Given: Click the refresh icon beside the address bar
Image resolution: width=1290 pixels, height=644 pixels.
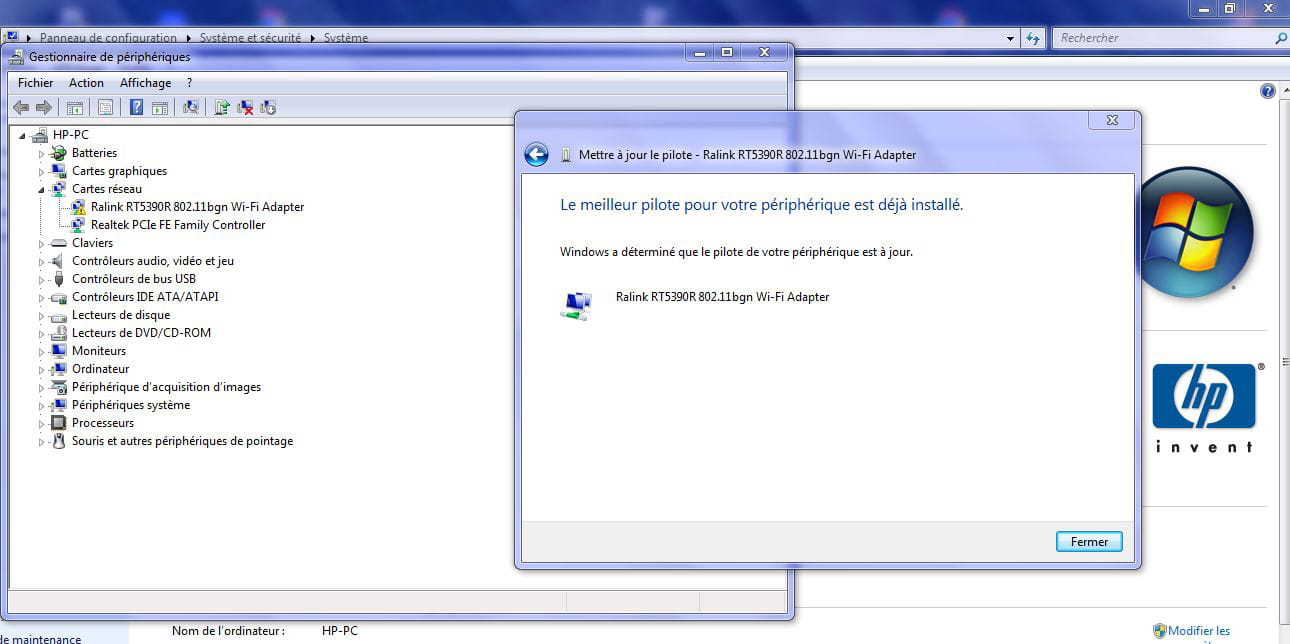Looking at the screenshot, I should [x=1033, y=38].
